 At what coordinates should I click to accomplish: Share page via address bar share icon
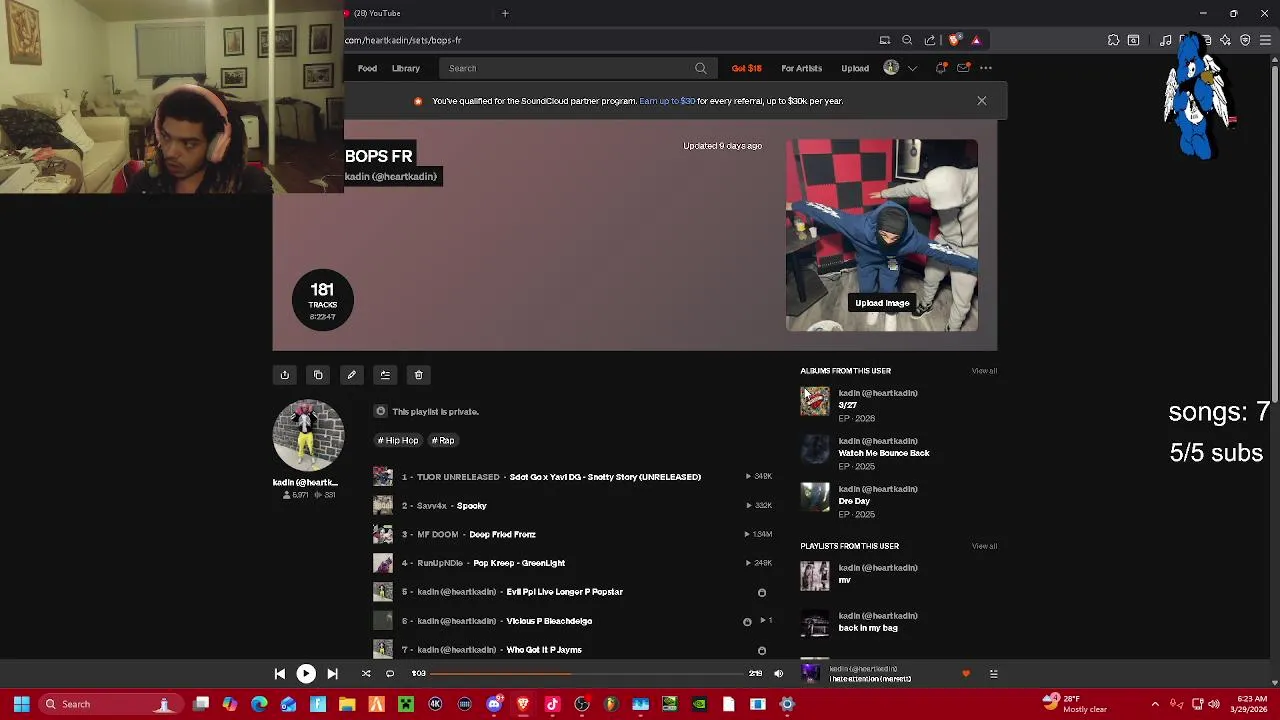930,40
